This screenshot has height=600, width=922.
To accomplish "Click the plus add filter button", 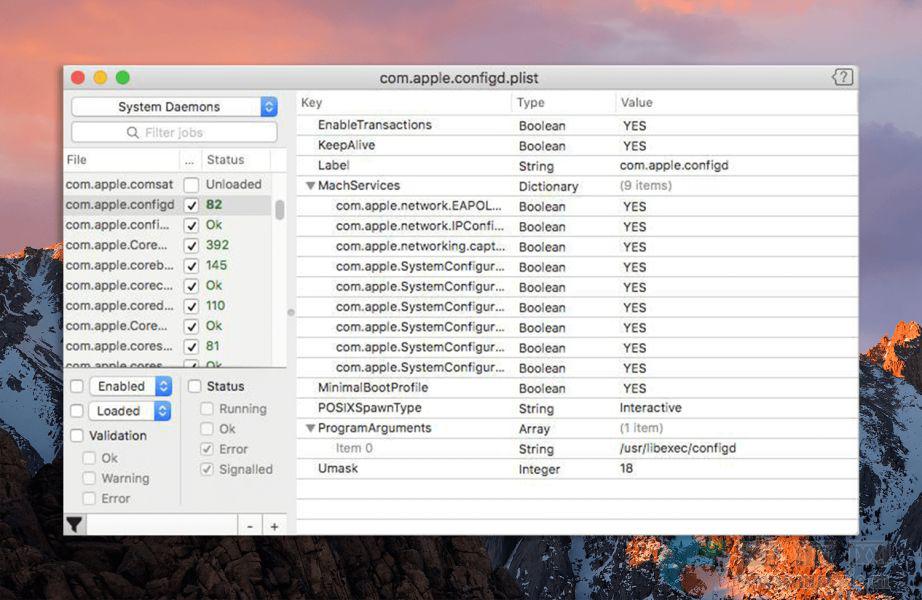I will (x=274, y=526).
